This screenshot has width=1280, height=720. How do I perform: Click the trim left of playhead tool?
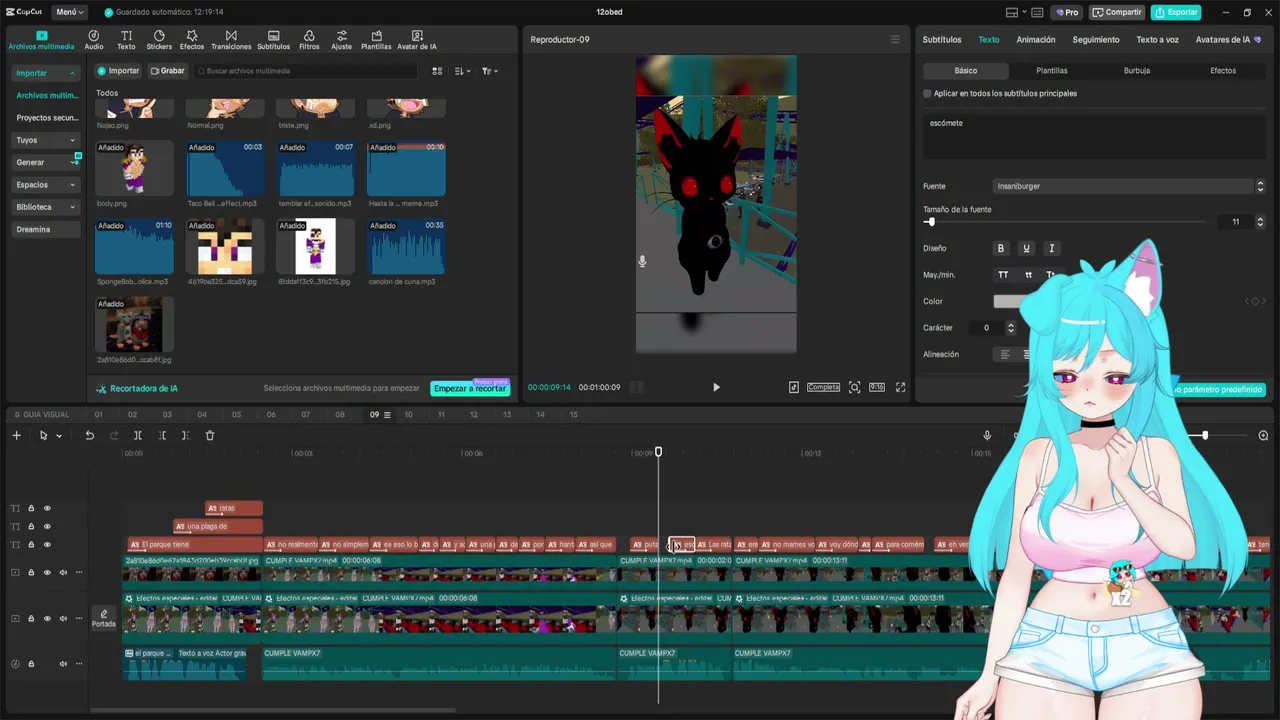(x=162, y=435)
